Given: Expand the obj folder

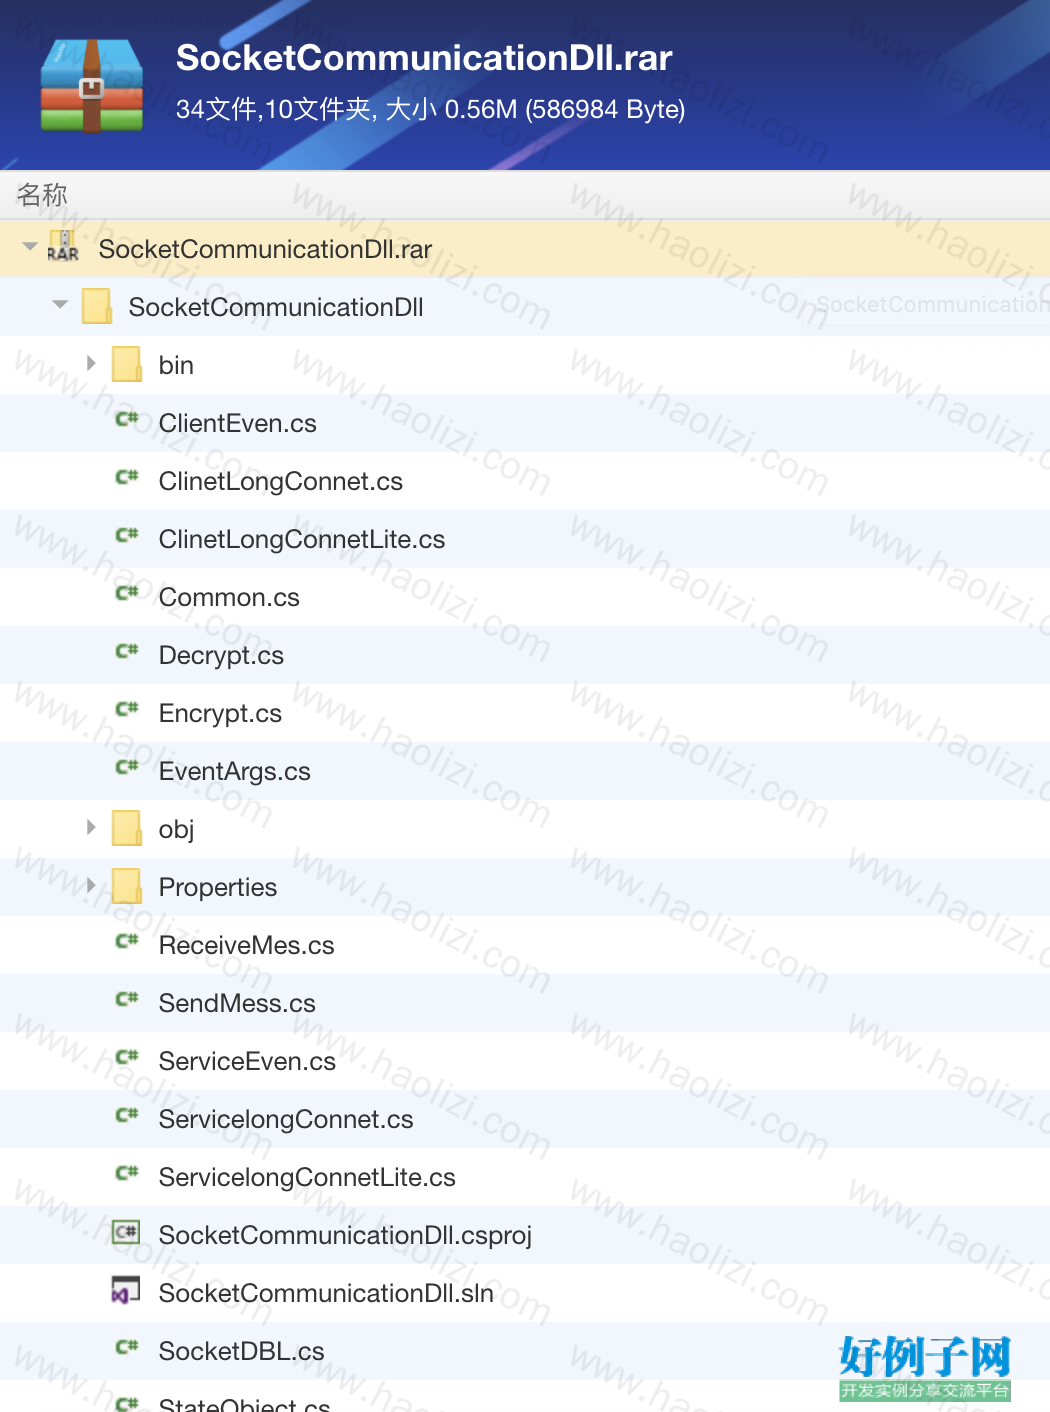Looking at the screenshot, I should click(x=91, y=827).
